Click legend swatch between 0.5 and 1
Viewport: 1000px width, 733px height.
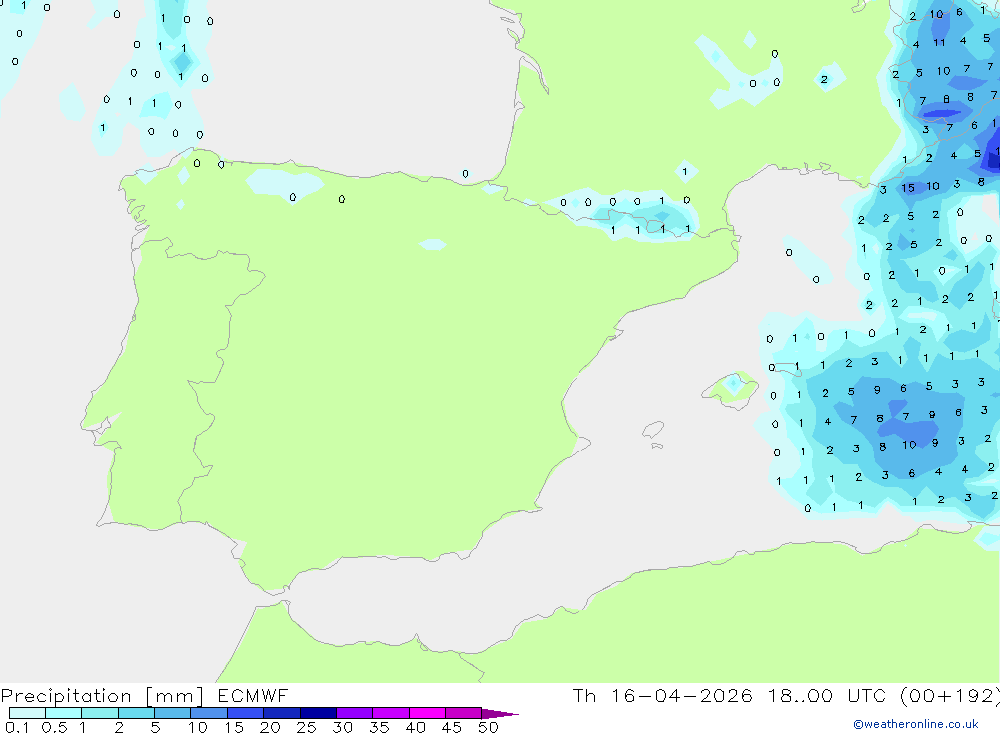click(64, 713)
